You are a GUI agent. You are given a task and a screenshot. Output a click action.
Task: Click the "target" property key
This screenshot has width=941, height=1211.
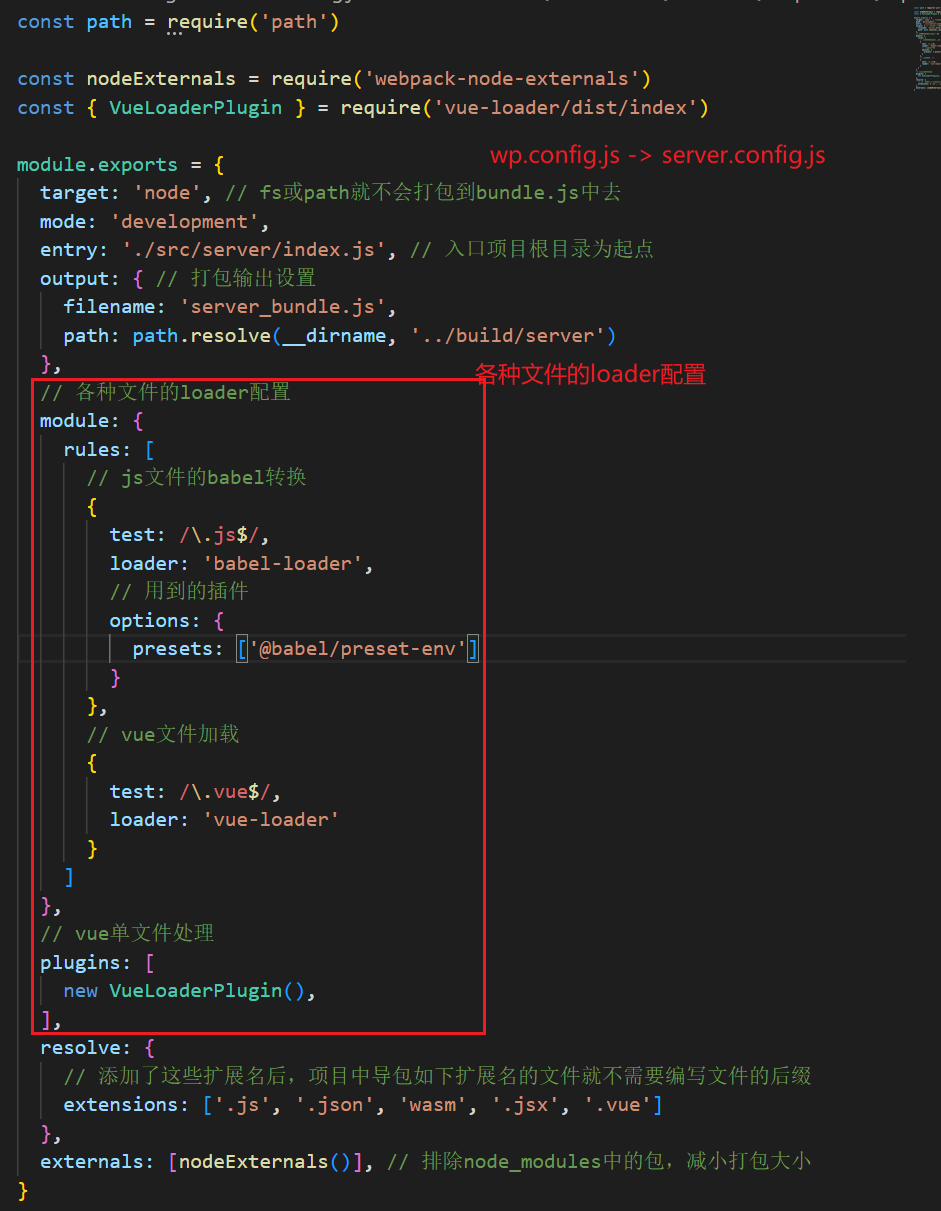[x=75, y=193]
